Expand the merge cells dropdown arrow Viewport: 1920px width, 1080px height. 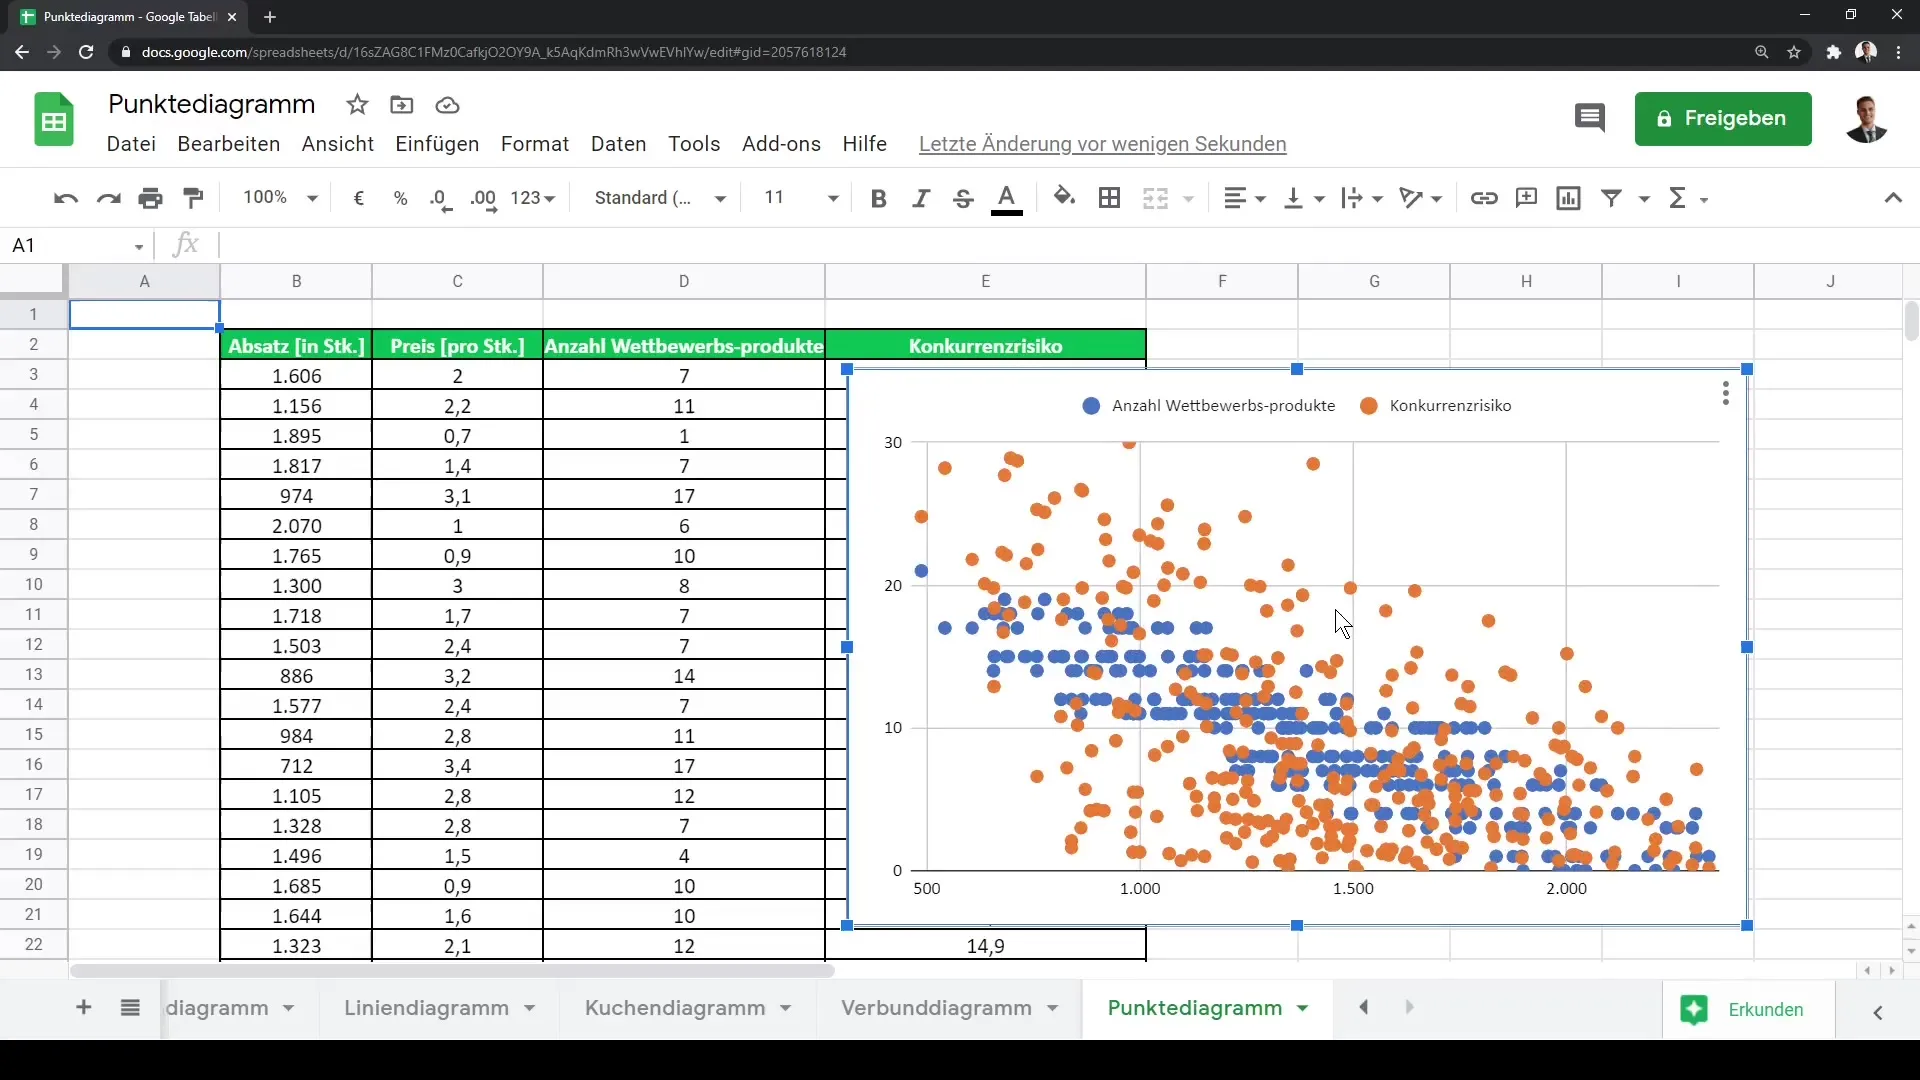point(1189,199)
